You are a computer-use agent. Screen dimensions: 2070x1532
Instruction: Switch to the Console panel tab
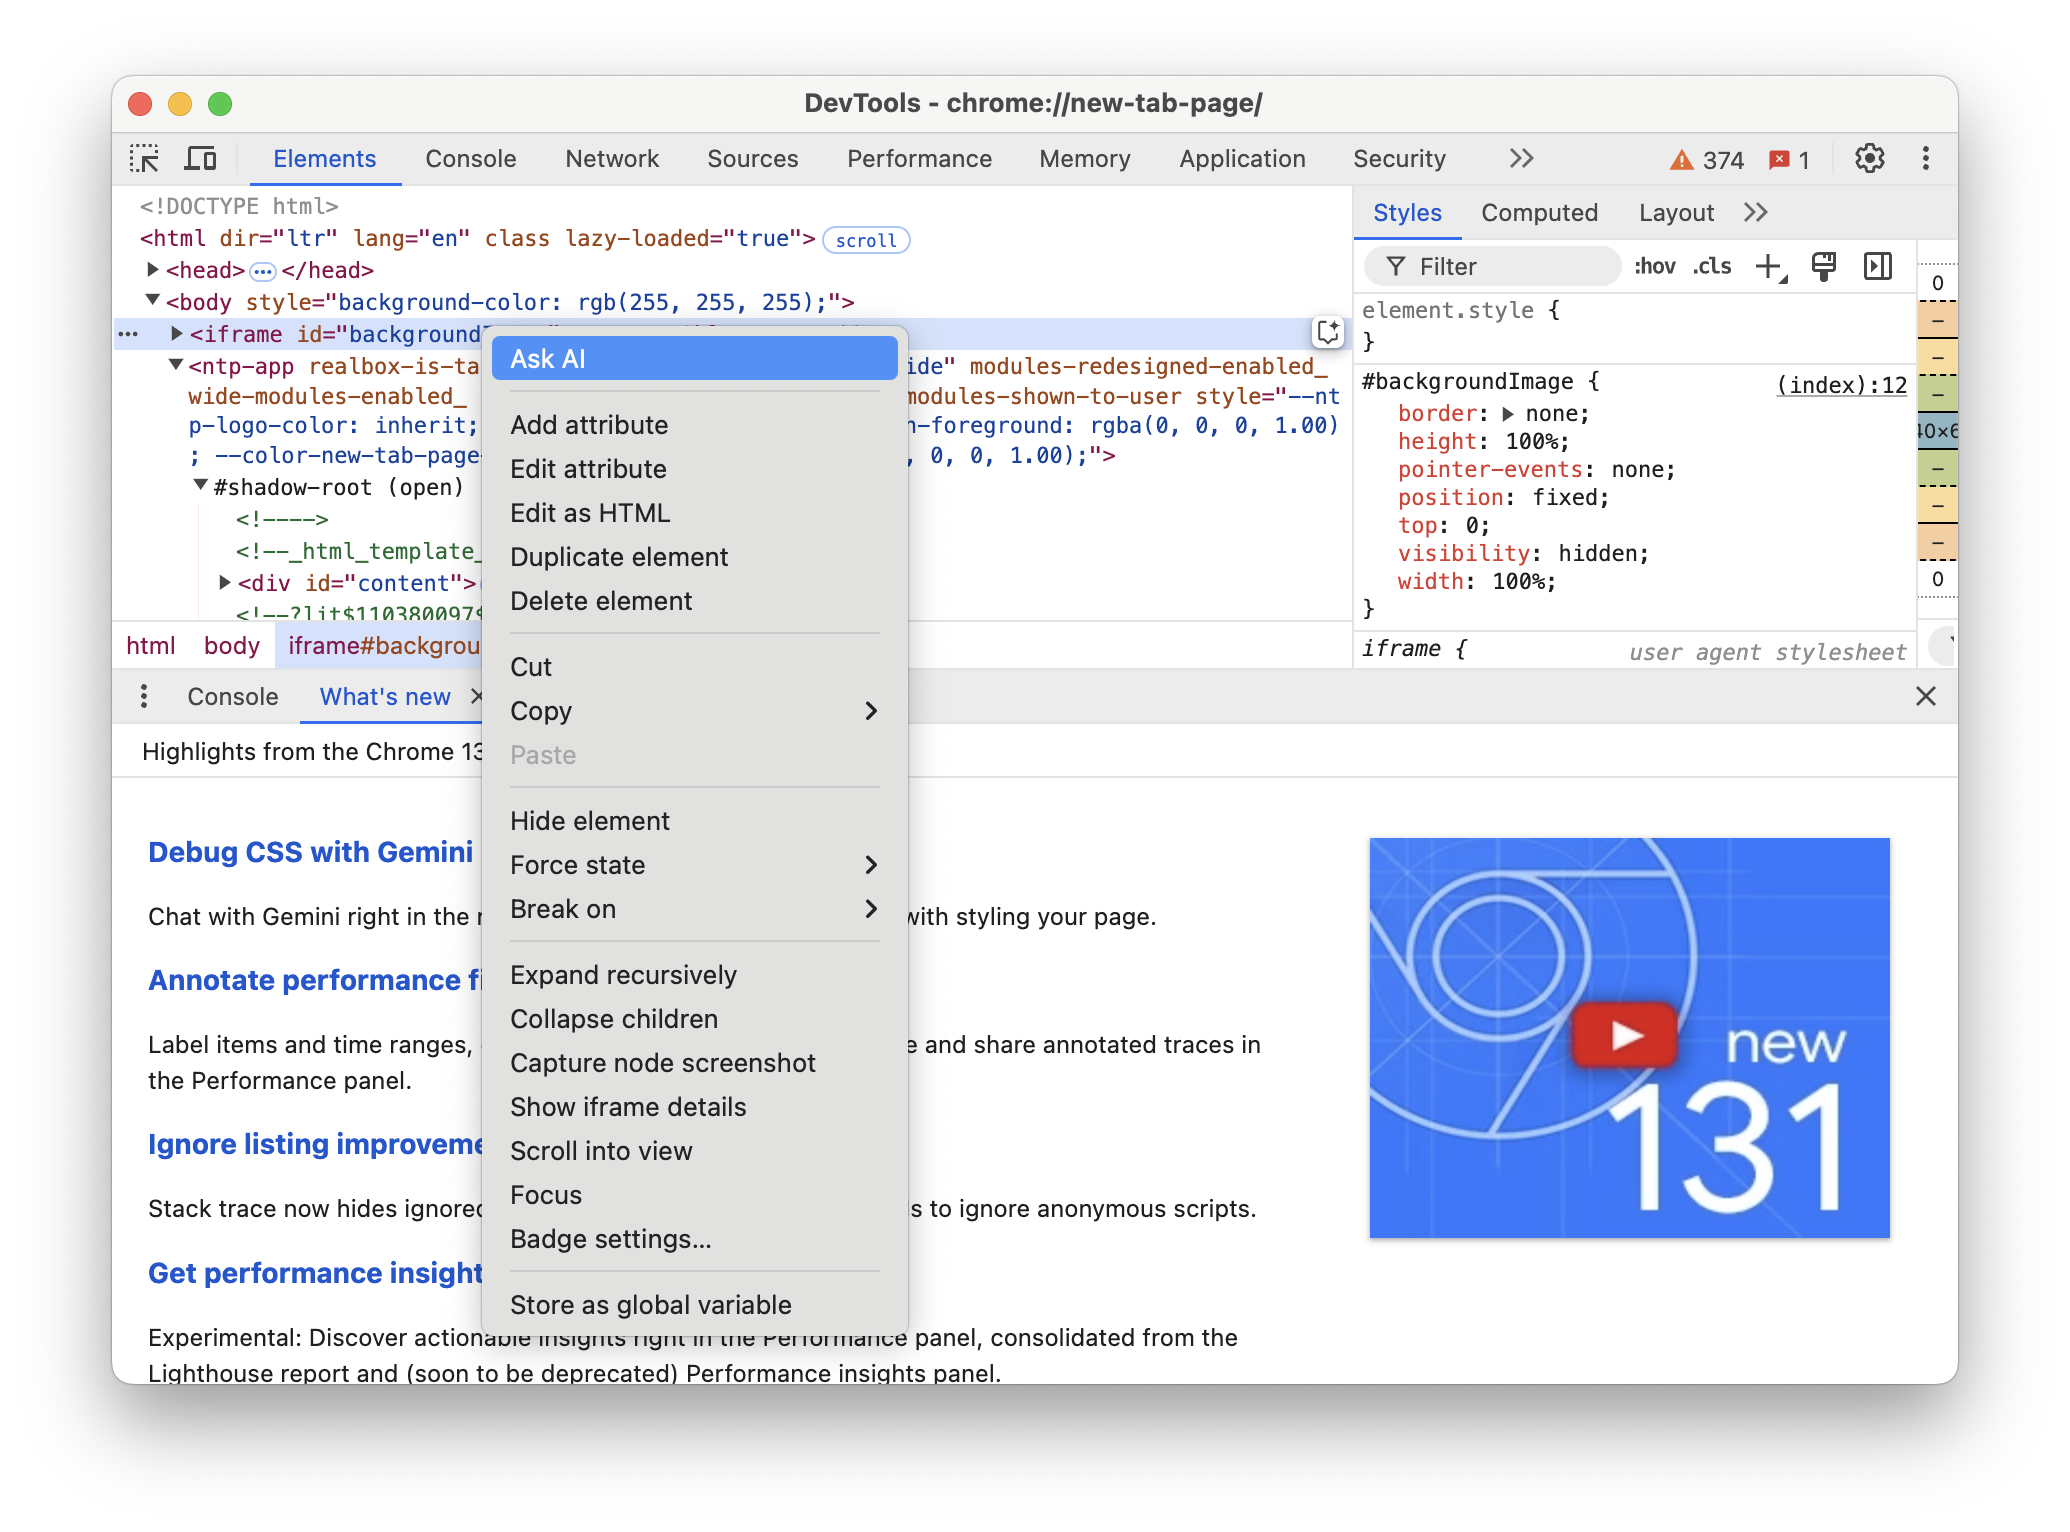coord(470,159)
